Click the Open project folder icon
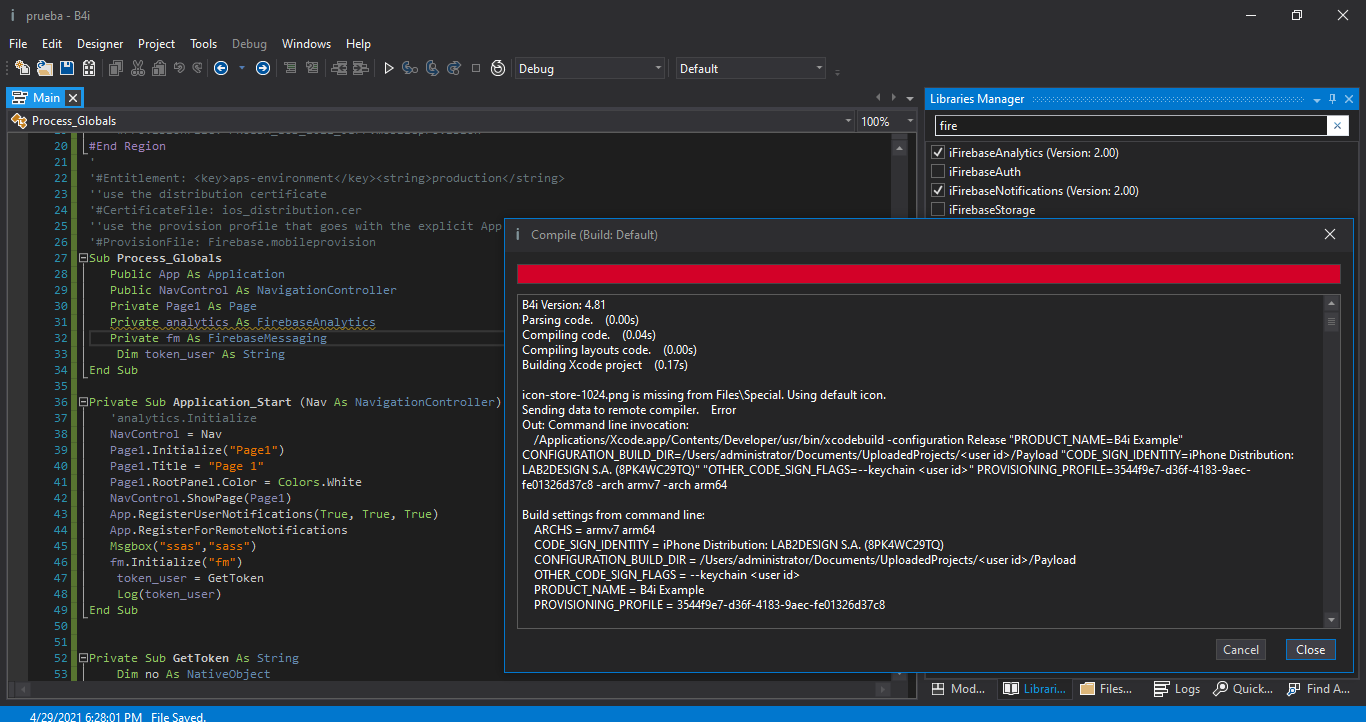 [x=45, y=68]
